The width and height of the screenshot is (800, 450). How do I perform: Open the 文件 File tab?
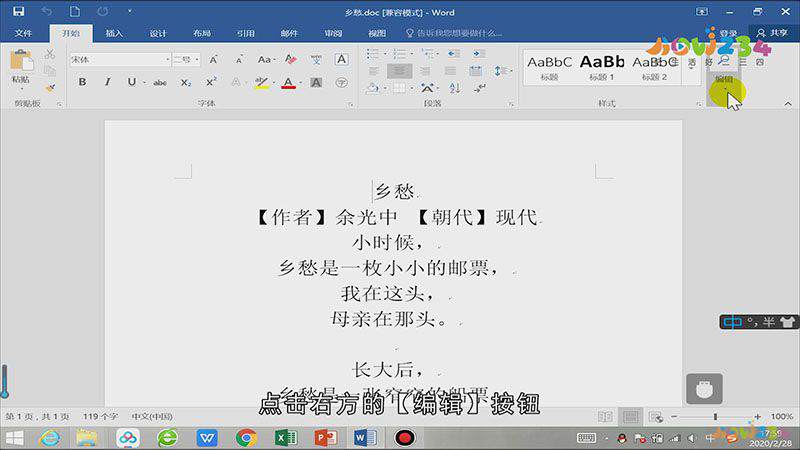pyautogui.click(x=23, y=33)
